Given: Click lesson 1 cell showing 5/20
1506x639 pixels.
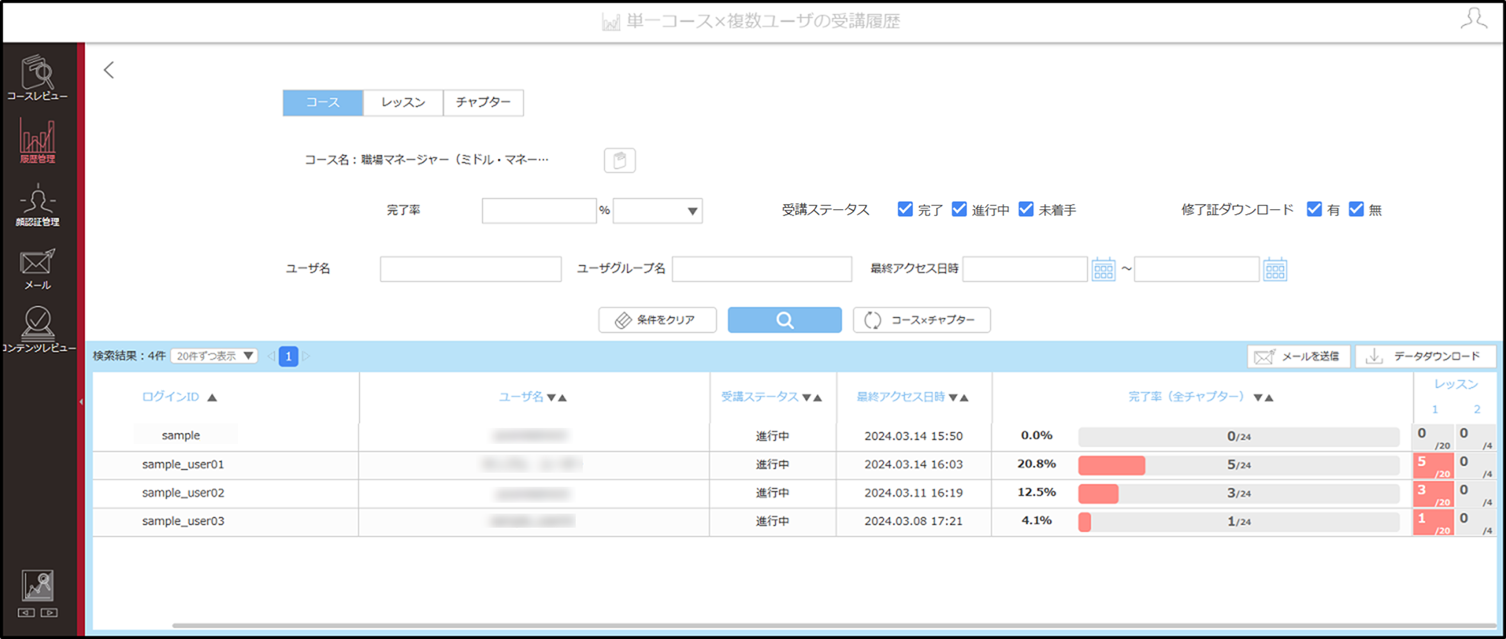Looking at the screenshot, I should pyautogui.click(x=1433, y=465).
